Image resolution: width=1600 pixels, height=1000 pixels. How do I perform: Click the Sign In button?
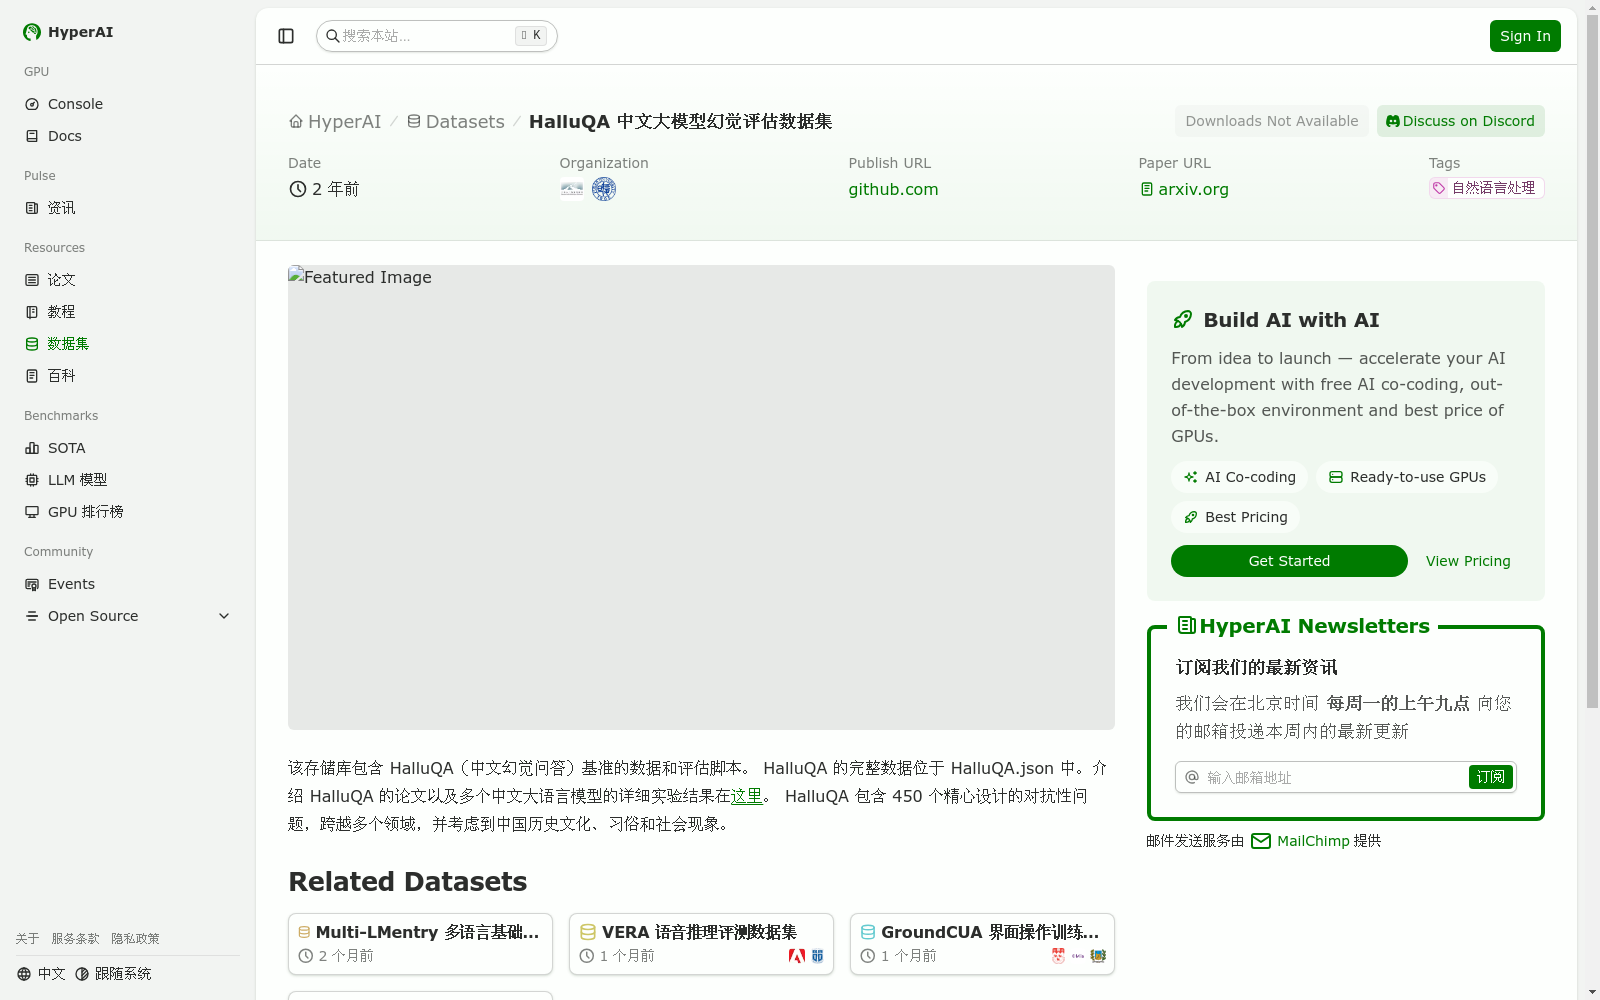point(1524,35)
